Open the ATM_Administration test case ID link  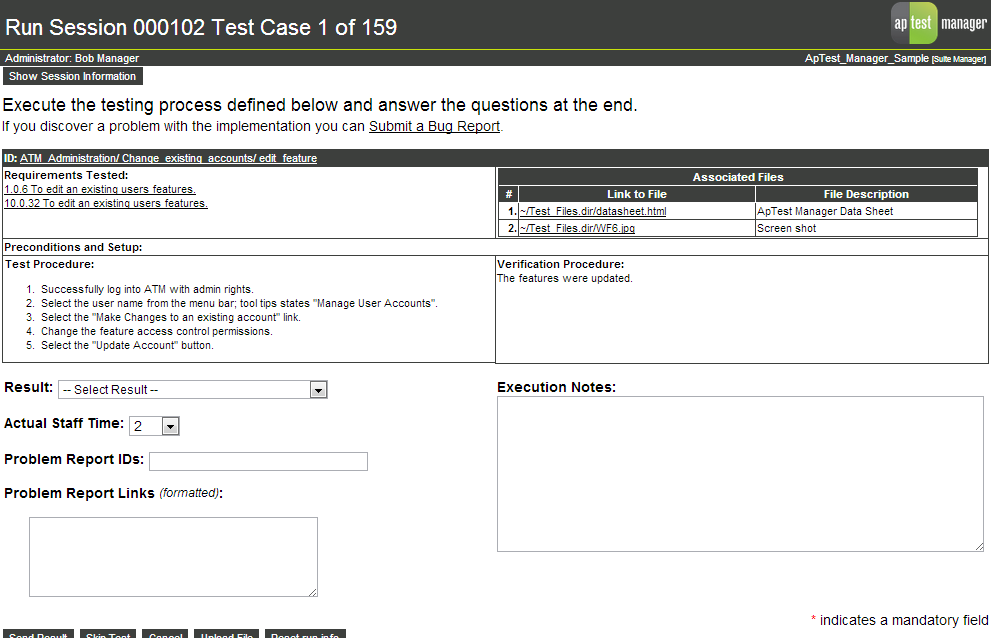[168, 158]
